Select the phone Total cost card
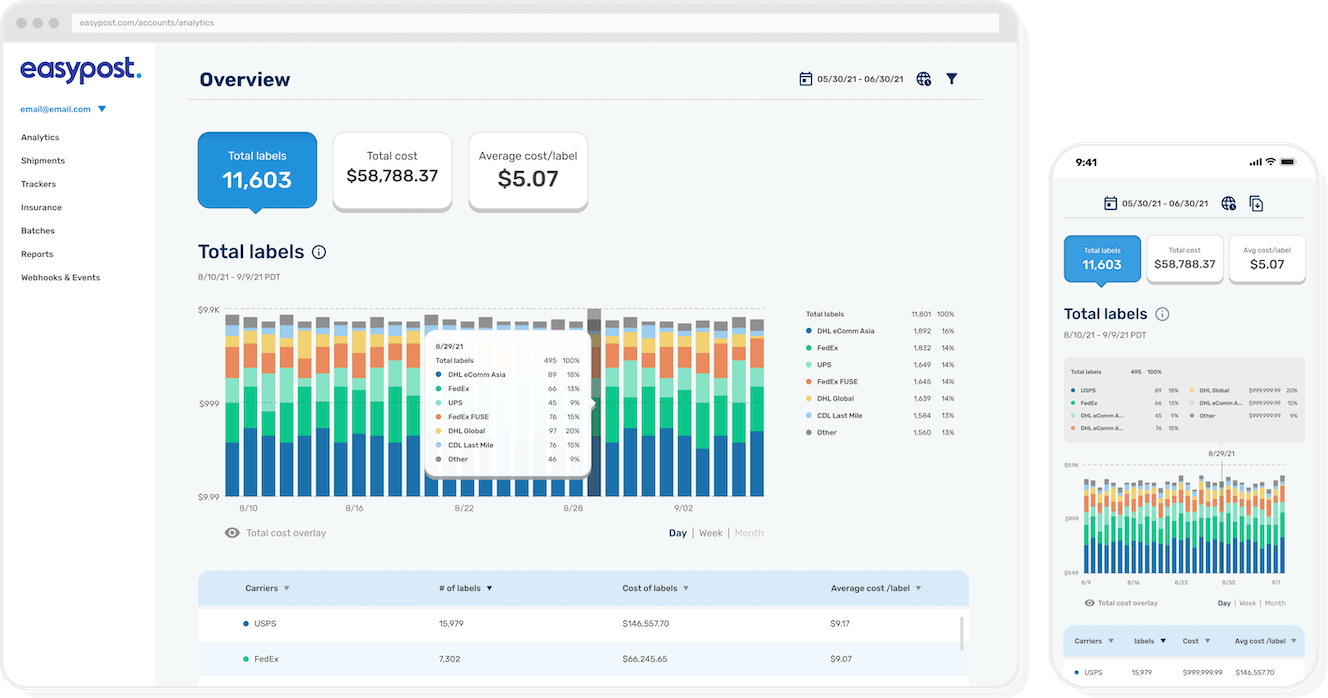This screenshot has width=1328, height=698. [1185, 259]
